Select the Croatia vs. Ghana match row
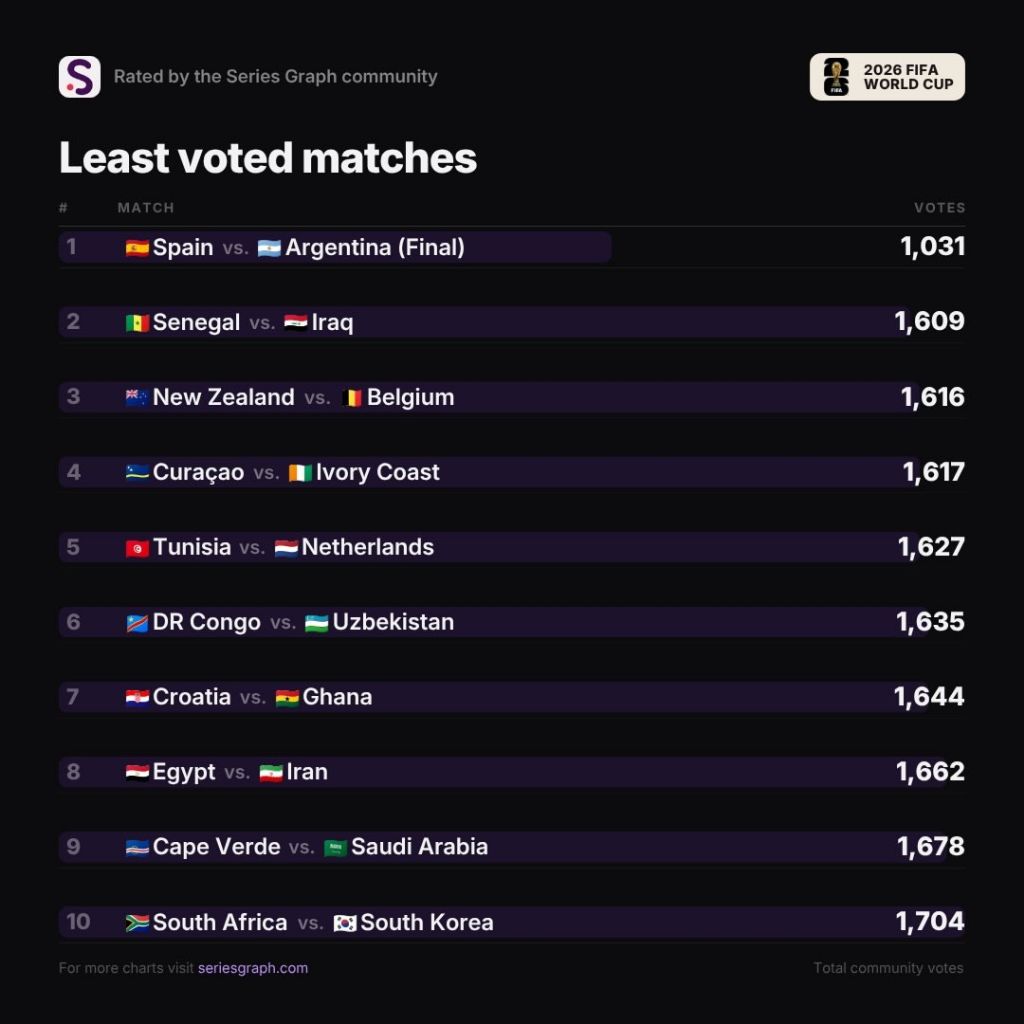 [x=512, y=697]
